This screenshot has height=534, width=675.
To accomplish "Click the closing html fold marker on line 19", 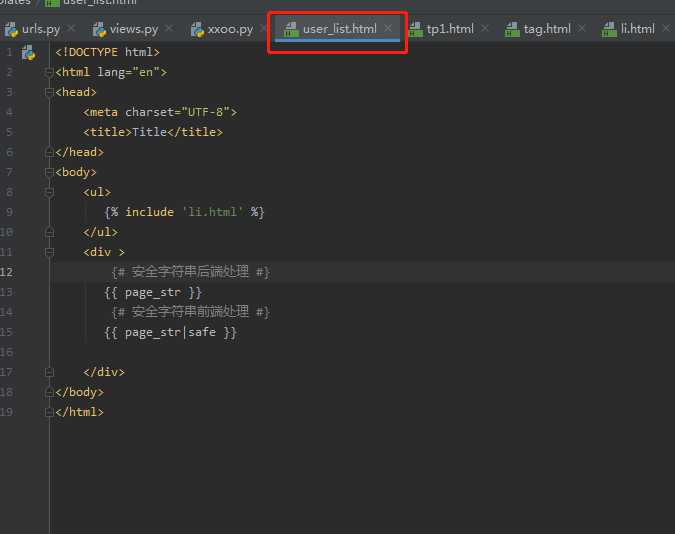I will pyautogui.click(x=49, y=412).
